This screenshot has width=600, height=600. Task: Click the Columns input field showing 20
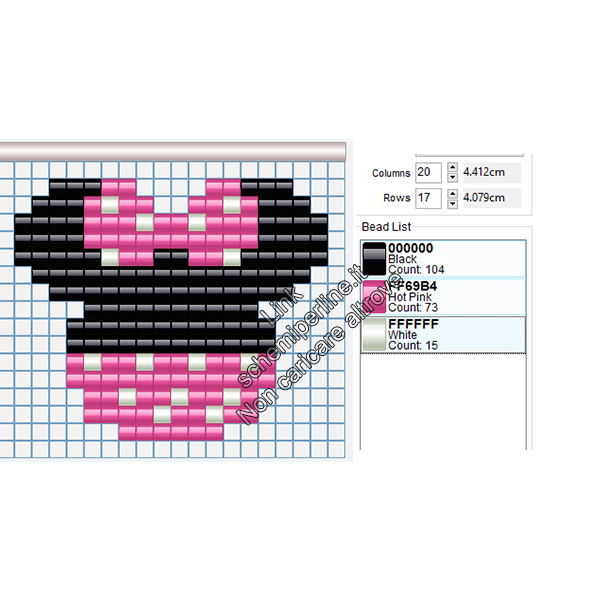click(x=428, y=173)
